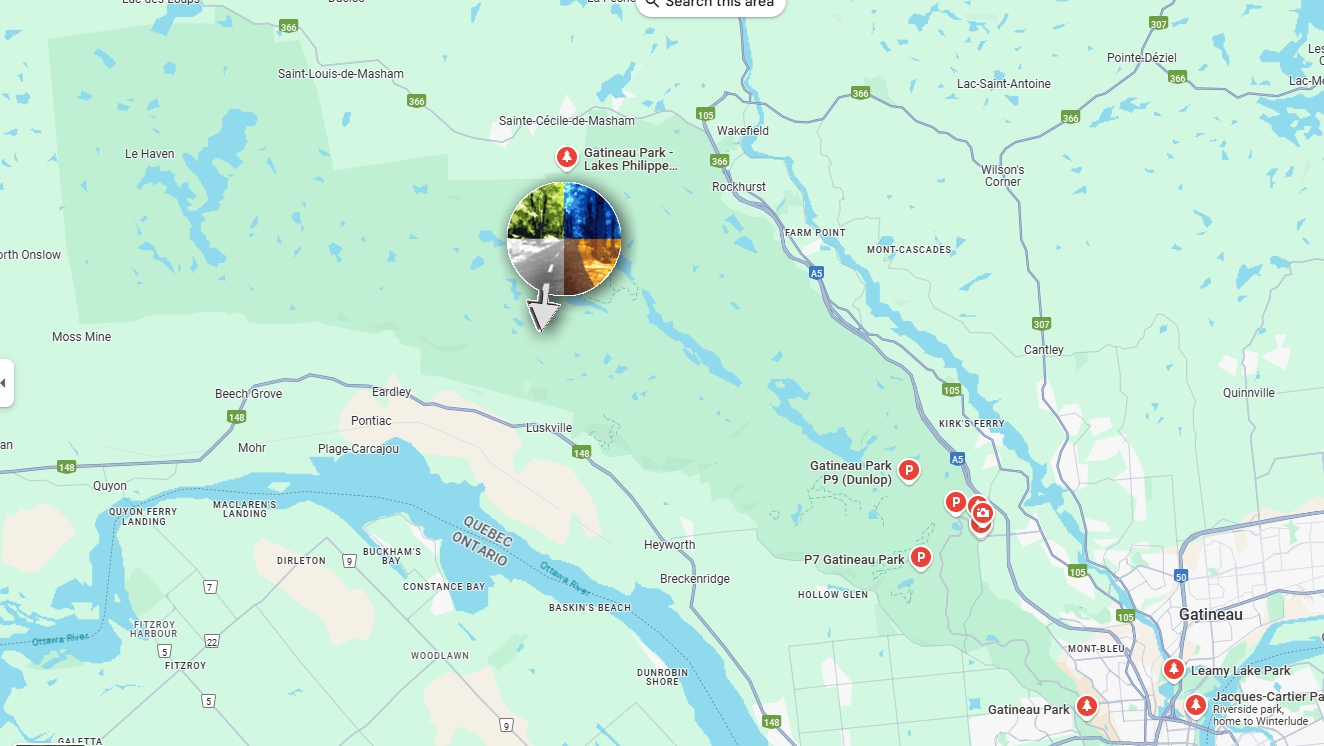Expand the collapsed side panel arrow
The width and height of the screenshot is (1324, 746).
(x=5, y=383)
